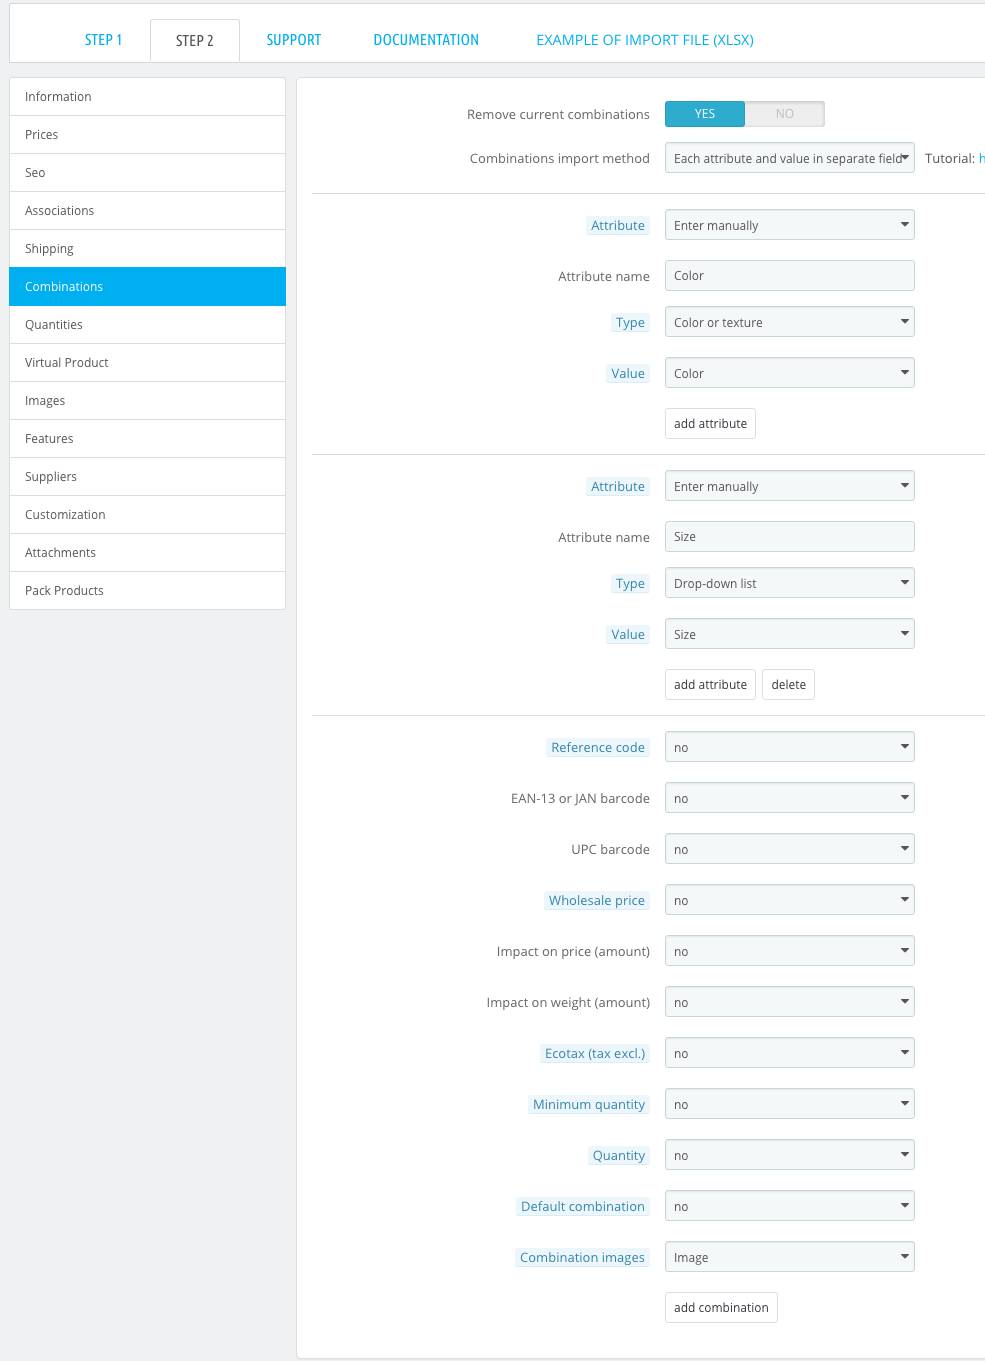985x1361 pixels.
Task: Open the DOCUMENTATION tab
Action: click(426, 40)
